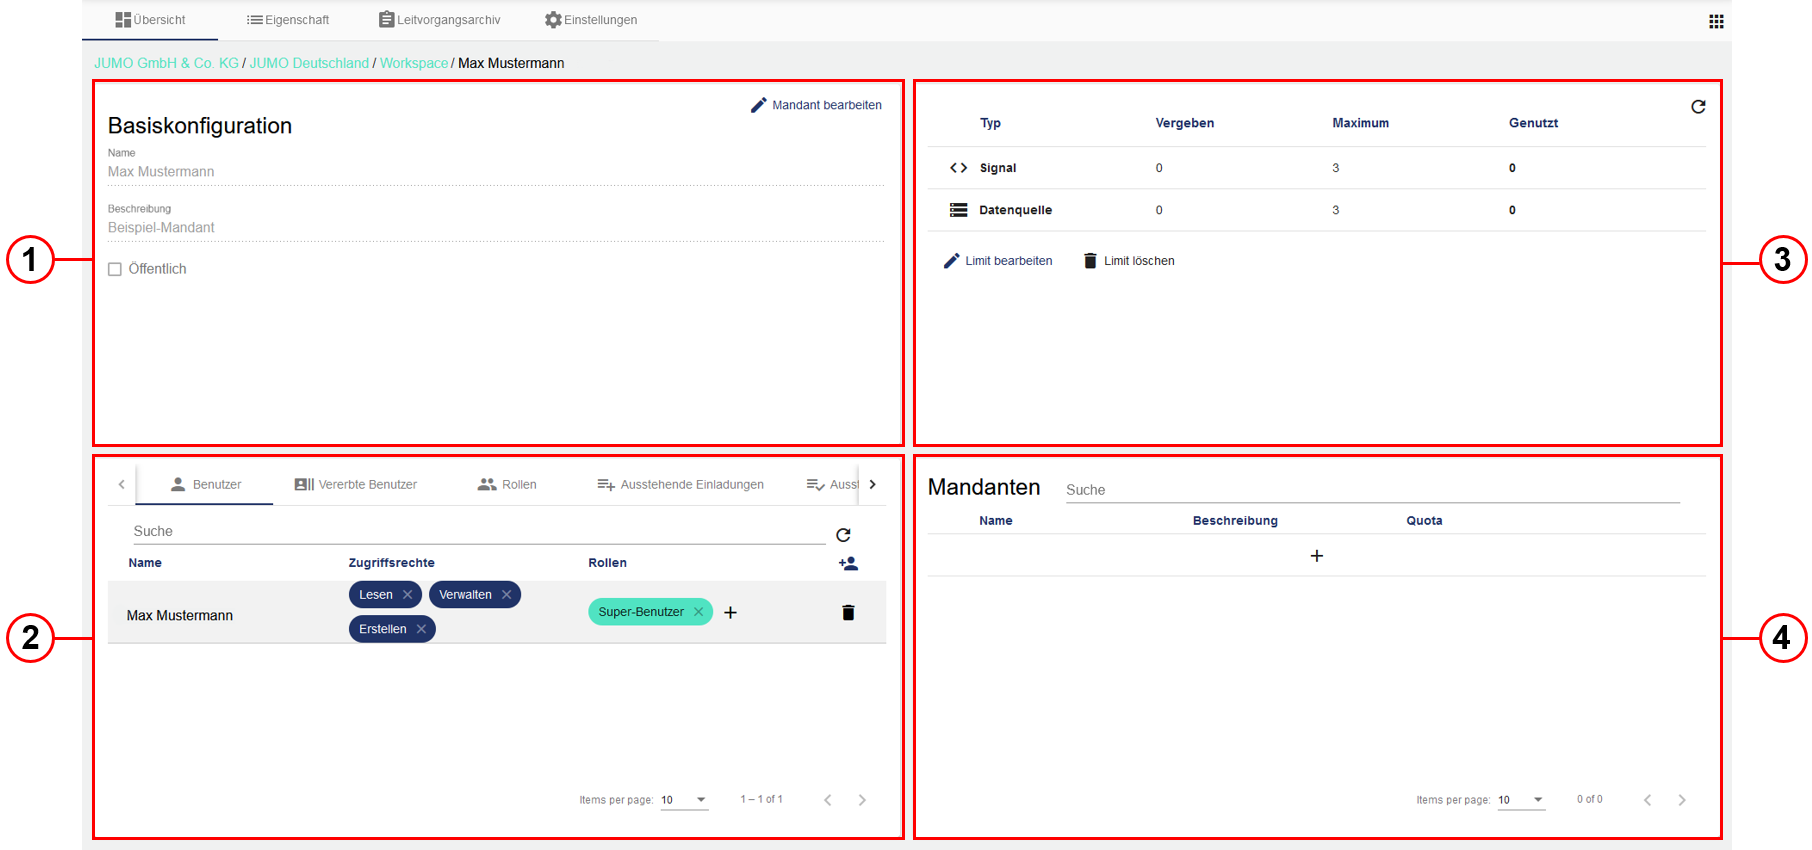Click Mandant bearbeiten button
1812x850 pixels.
click(816, 105)
